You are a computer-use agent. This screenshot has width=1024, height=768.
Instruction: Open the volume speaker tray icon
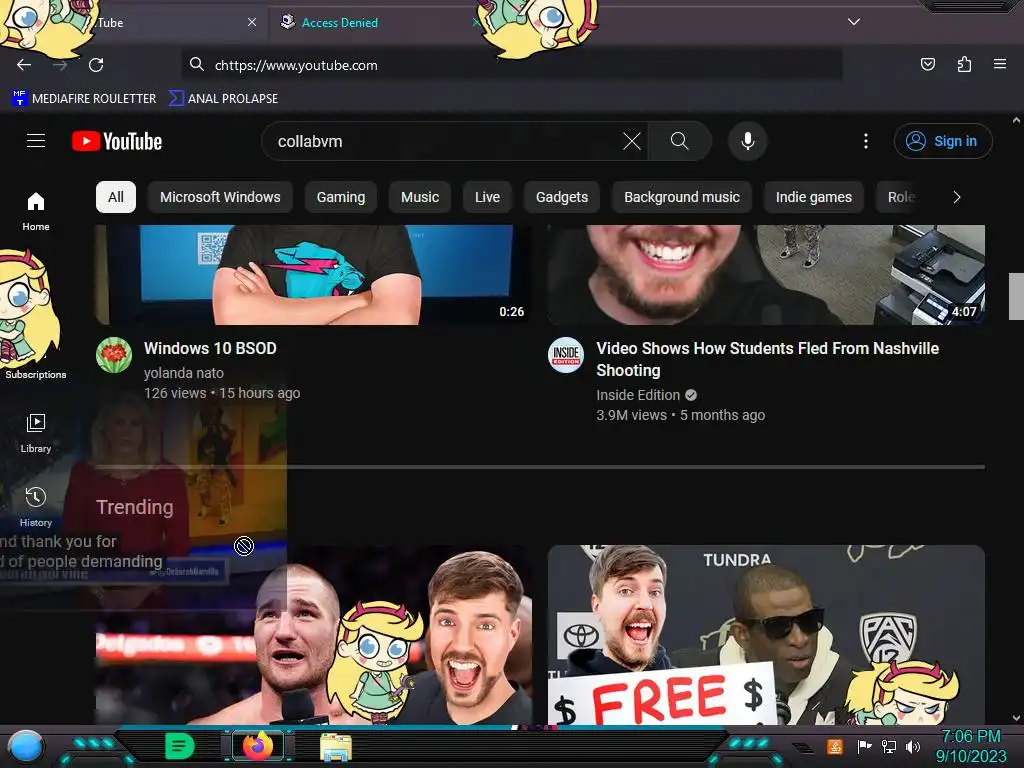click(913, 746)
